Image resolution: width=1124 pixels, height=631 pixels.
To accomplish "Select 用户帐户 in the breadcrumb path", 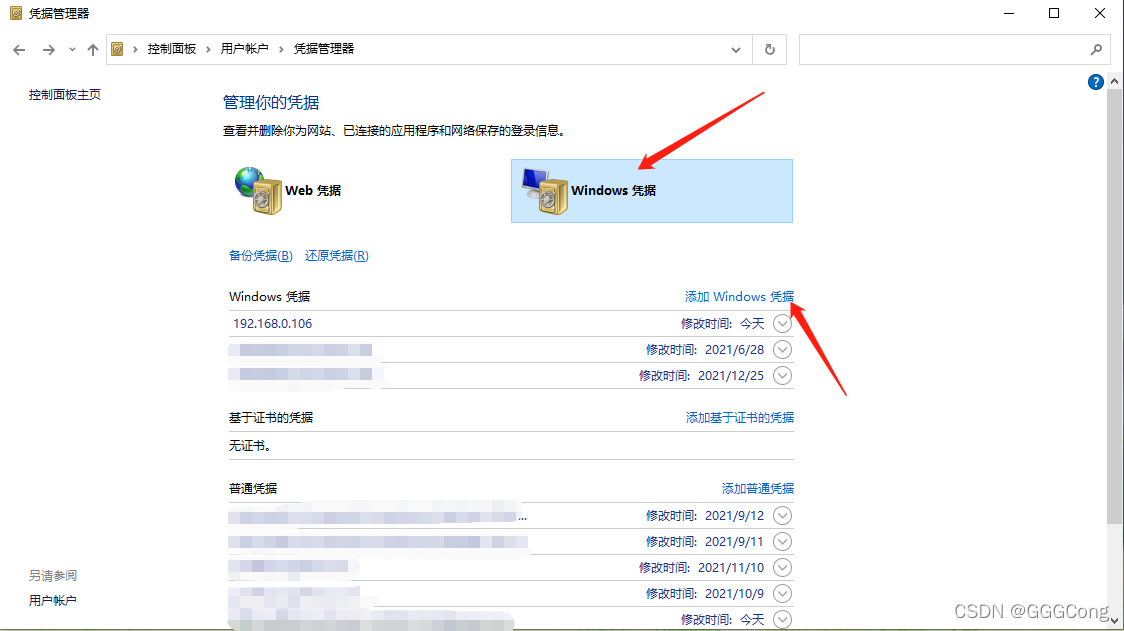I will [244, 49].
